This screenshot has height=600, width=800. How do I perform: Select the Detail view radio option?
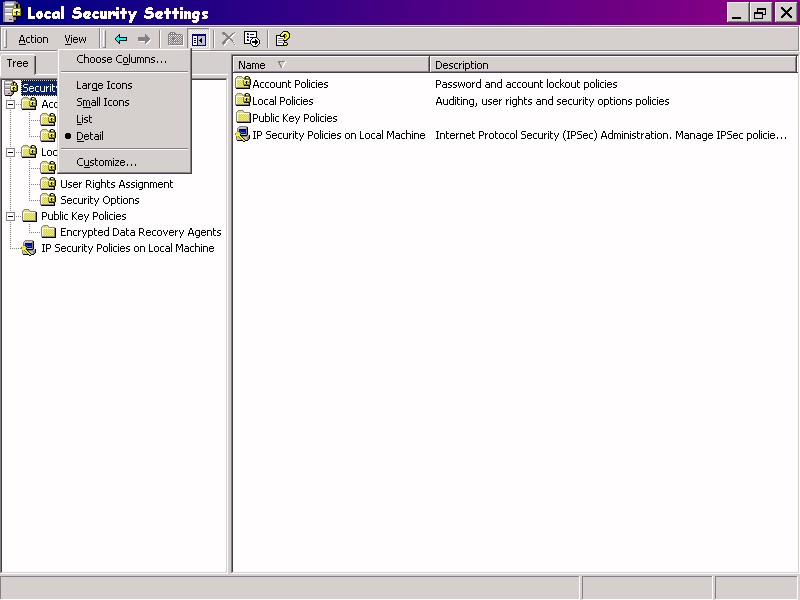point(89,136)
